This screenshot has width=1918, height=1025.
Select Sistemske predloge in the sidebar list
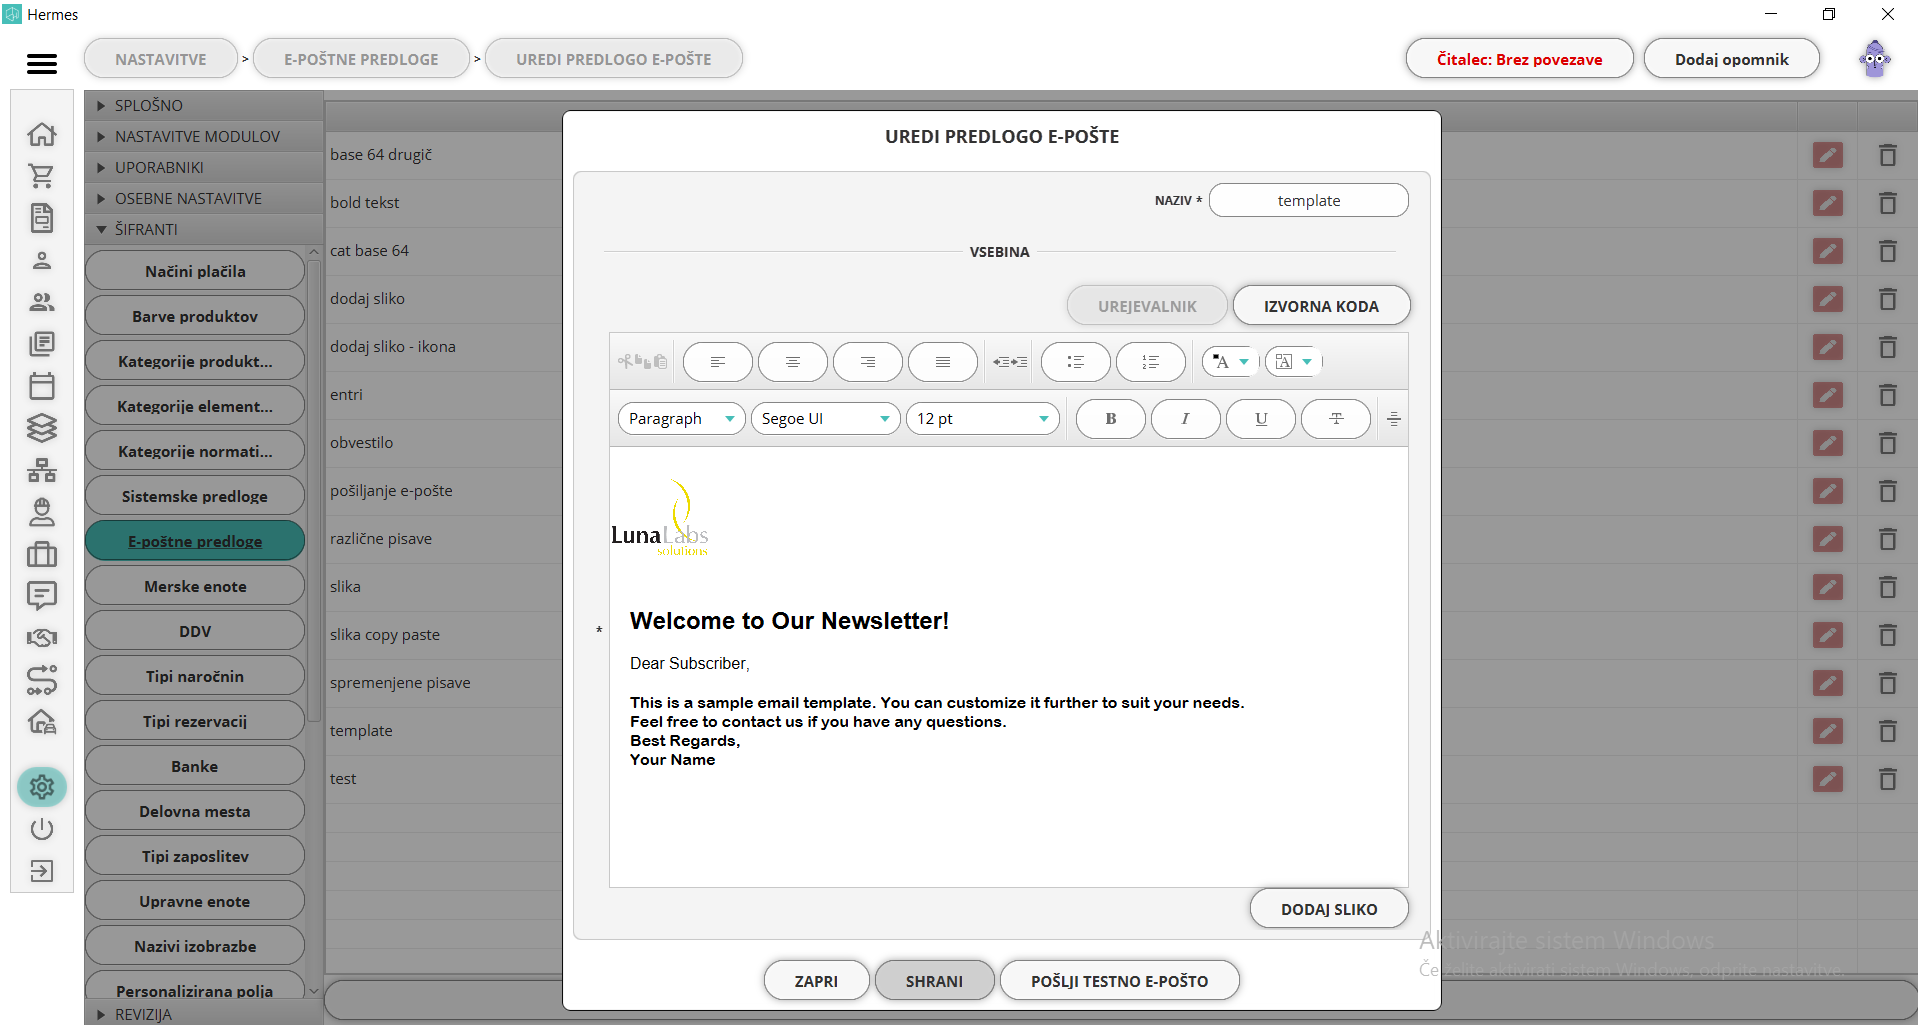(195, 496)
